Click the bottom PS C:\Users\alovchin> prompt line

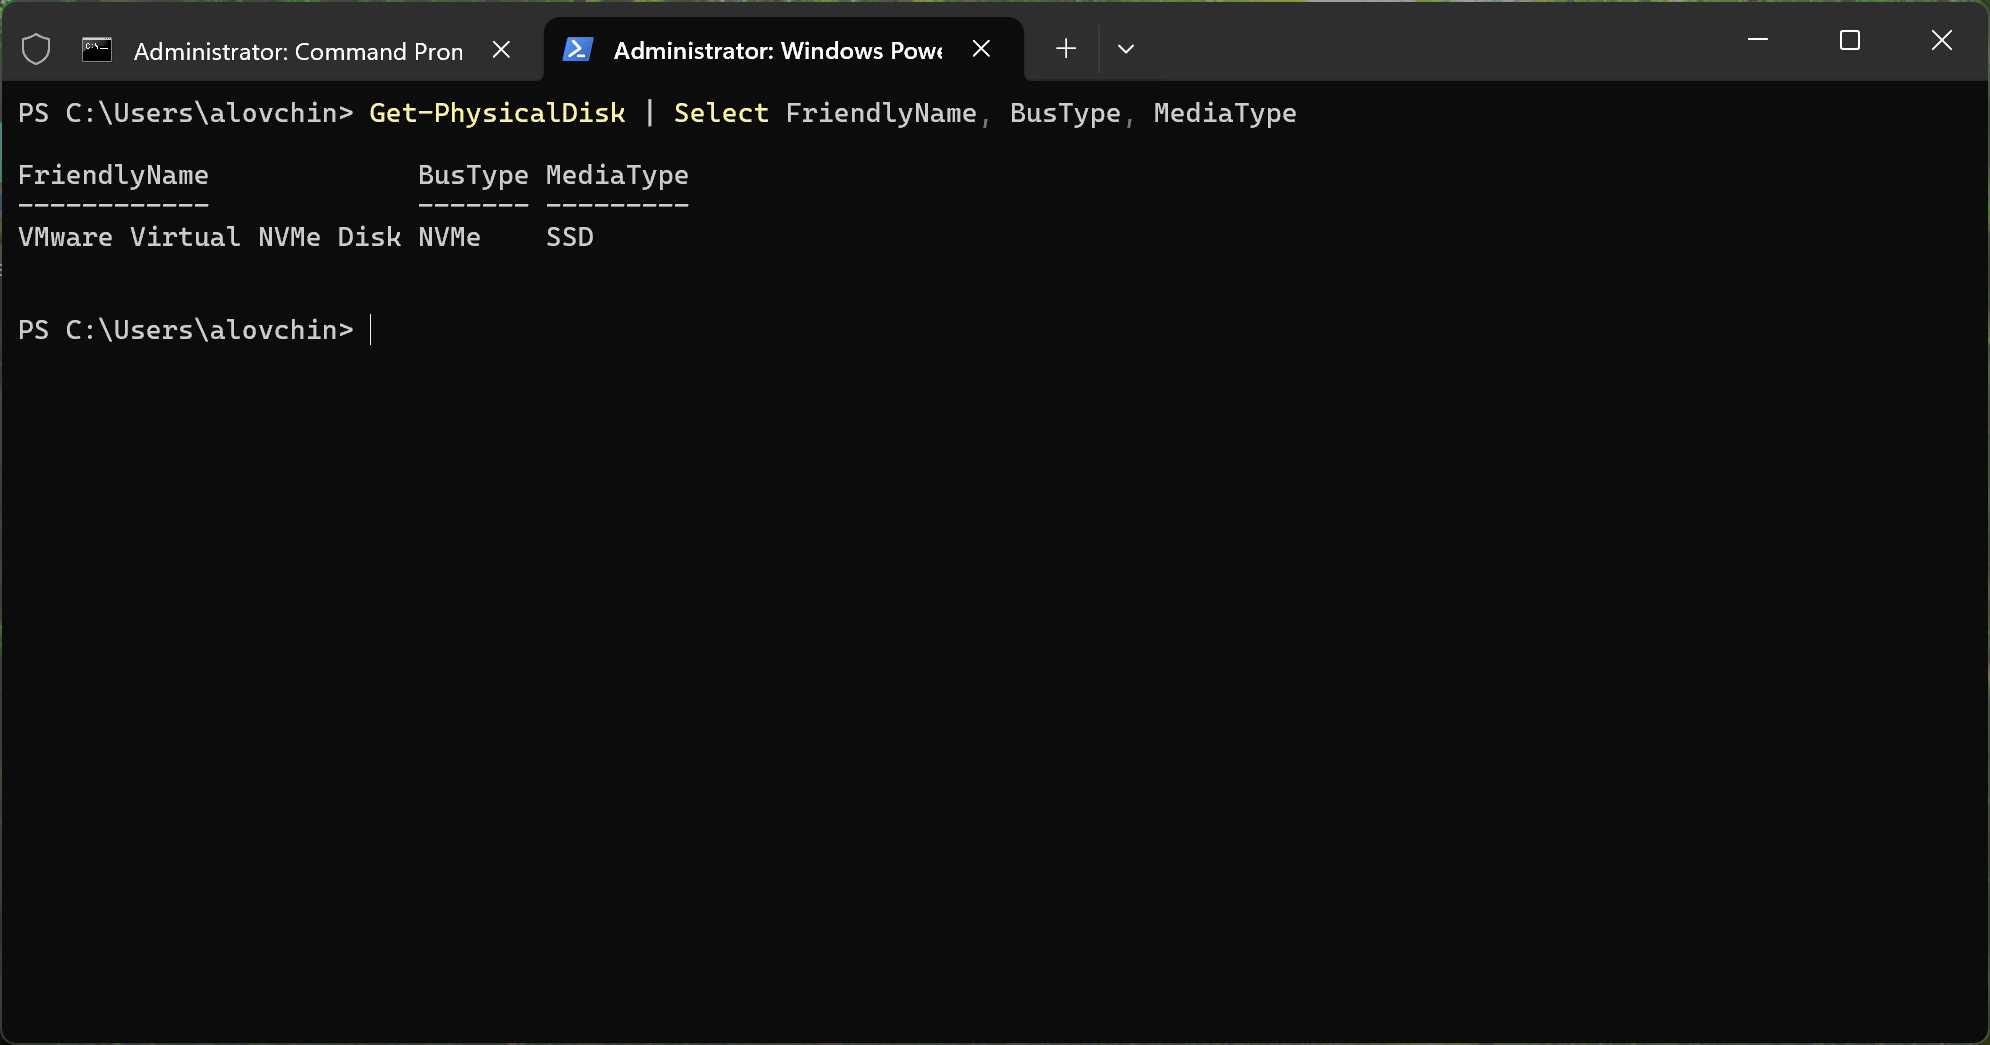point(186,330)
